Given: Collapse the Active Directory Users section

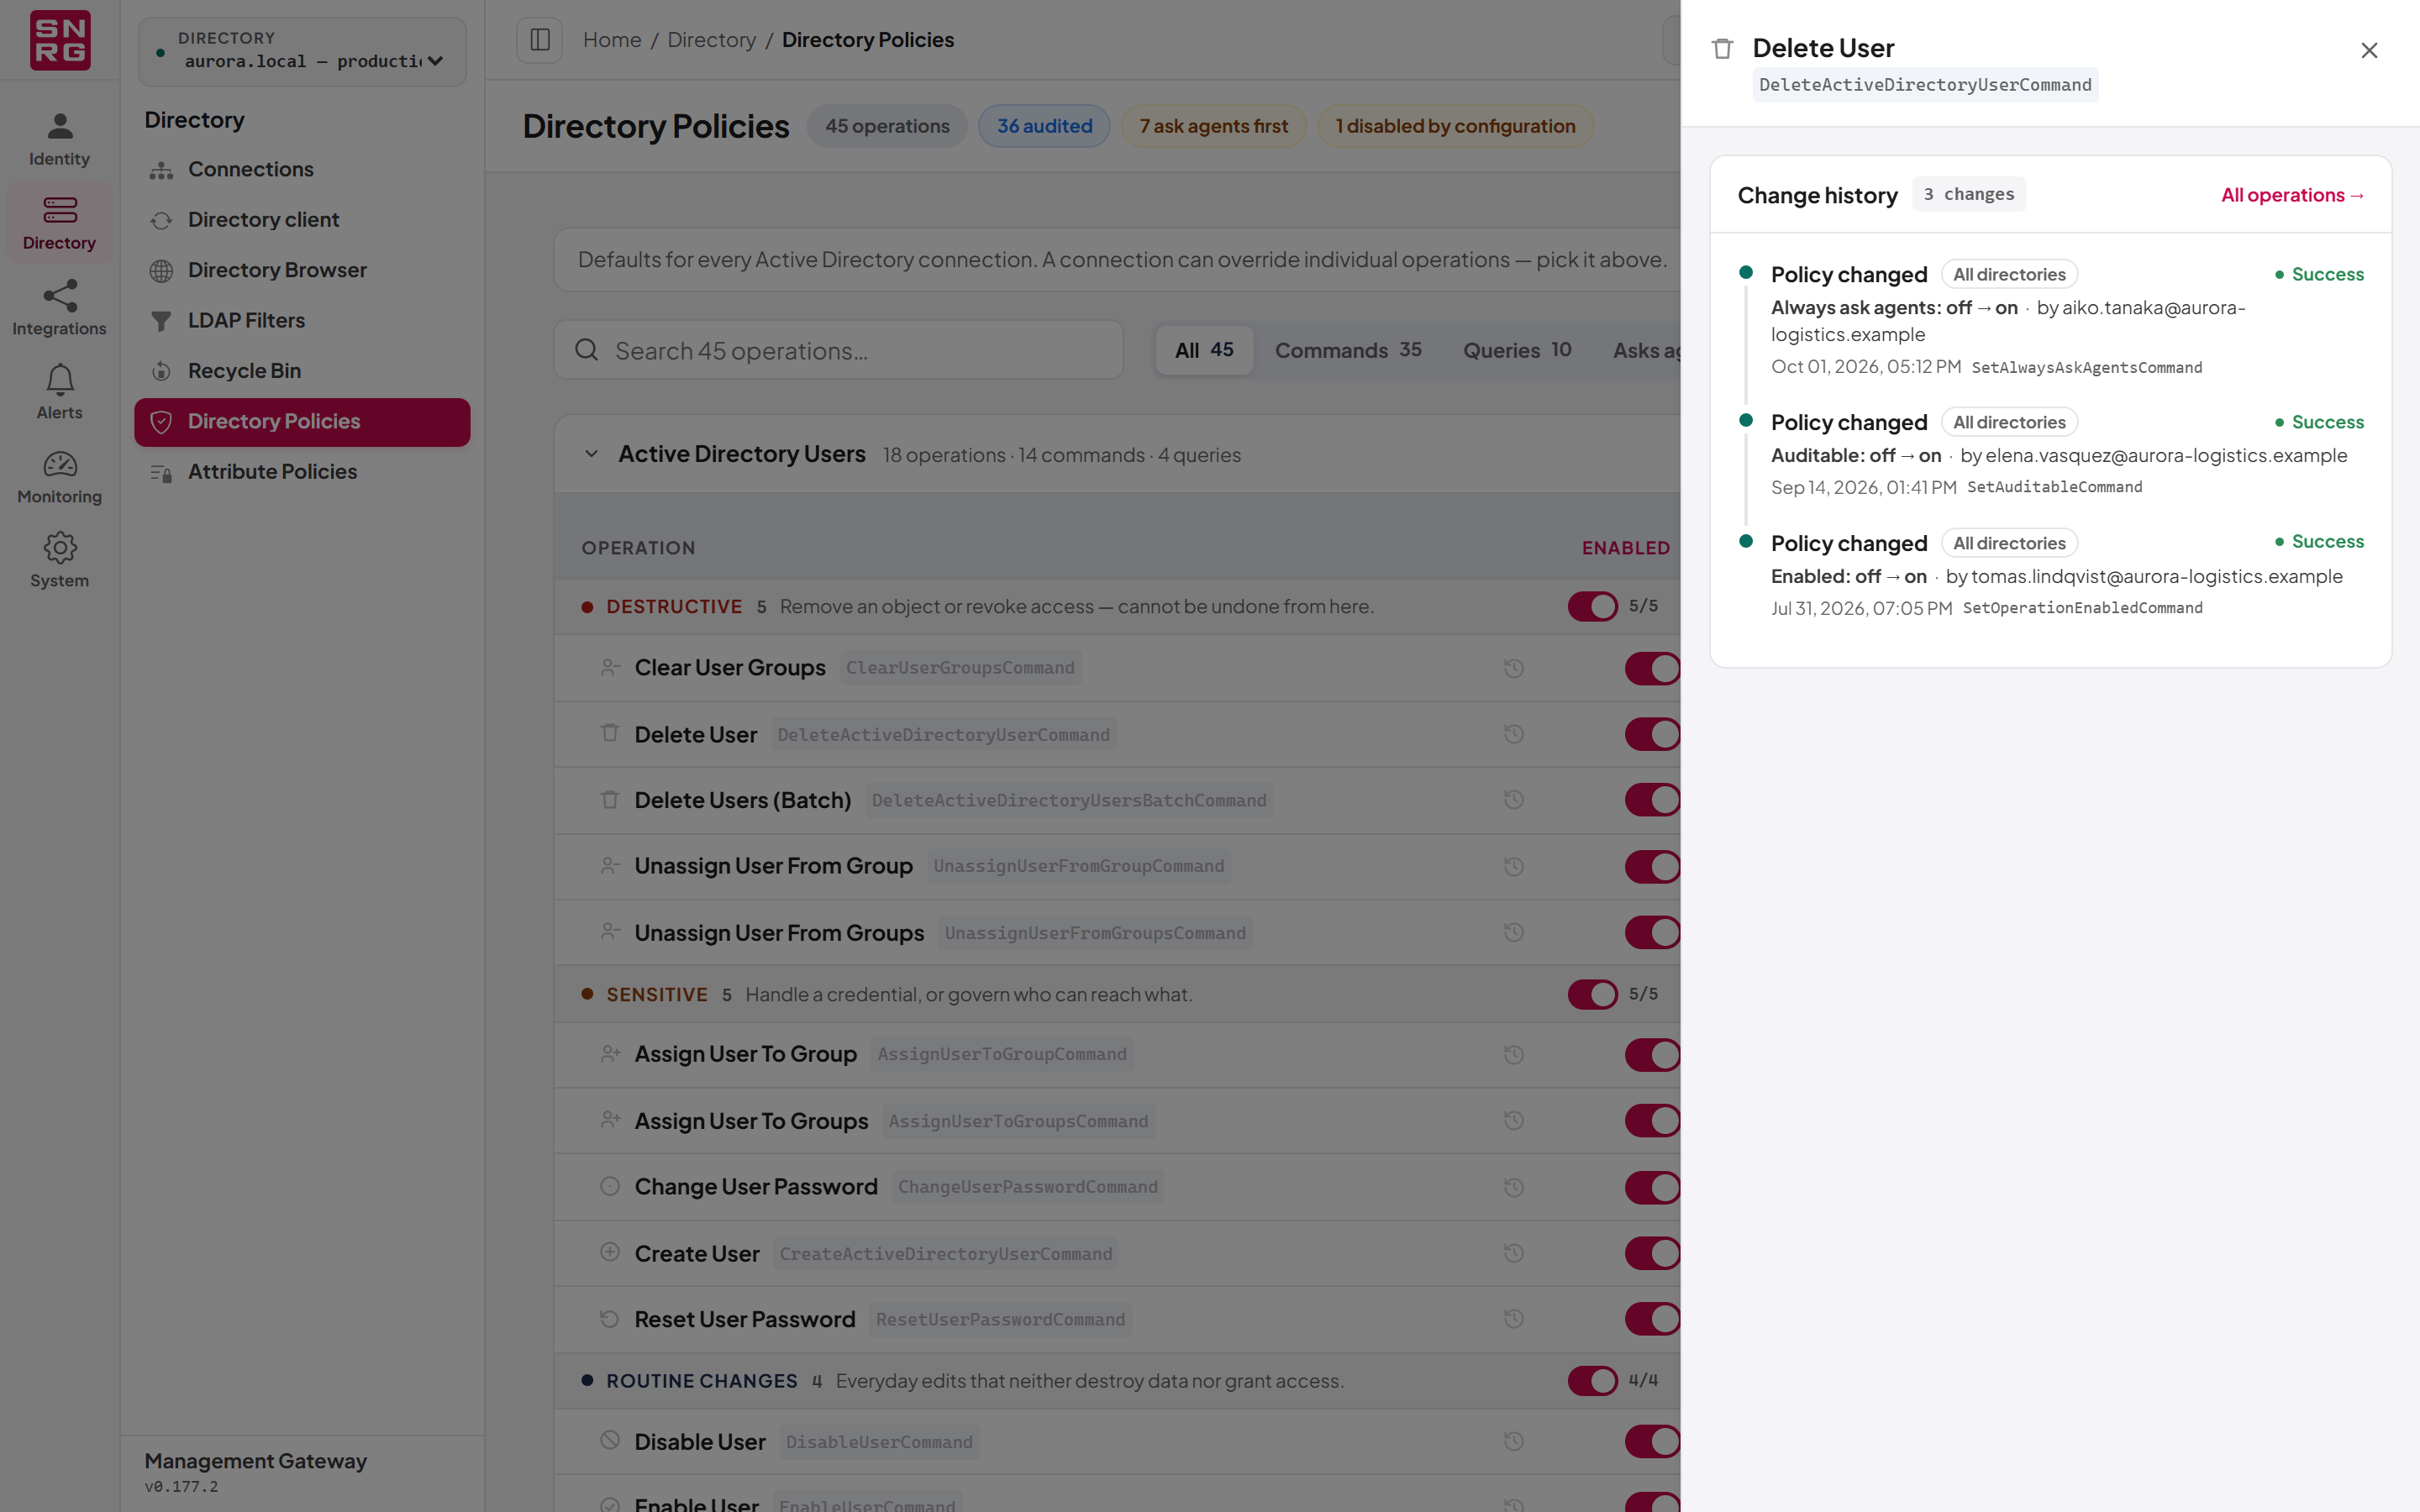Looking at the screenshot, I should [591, 454].
